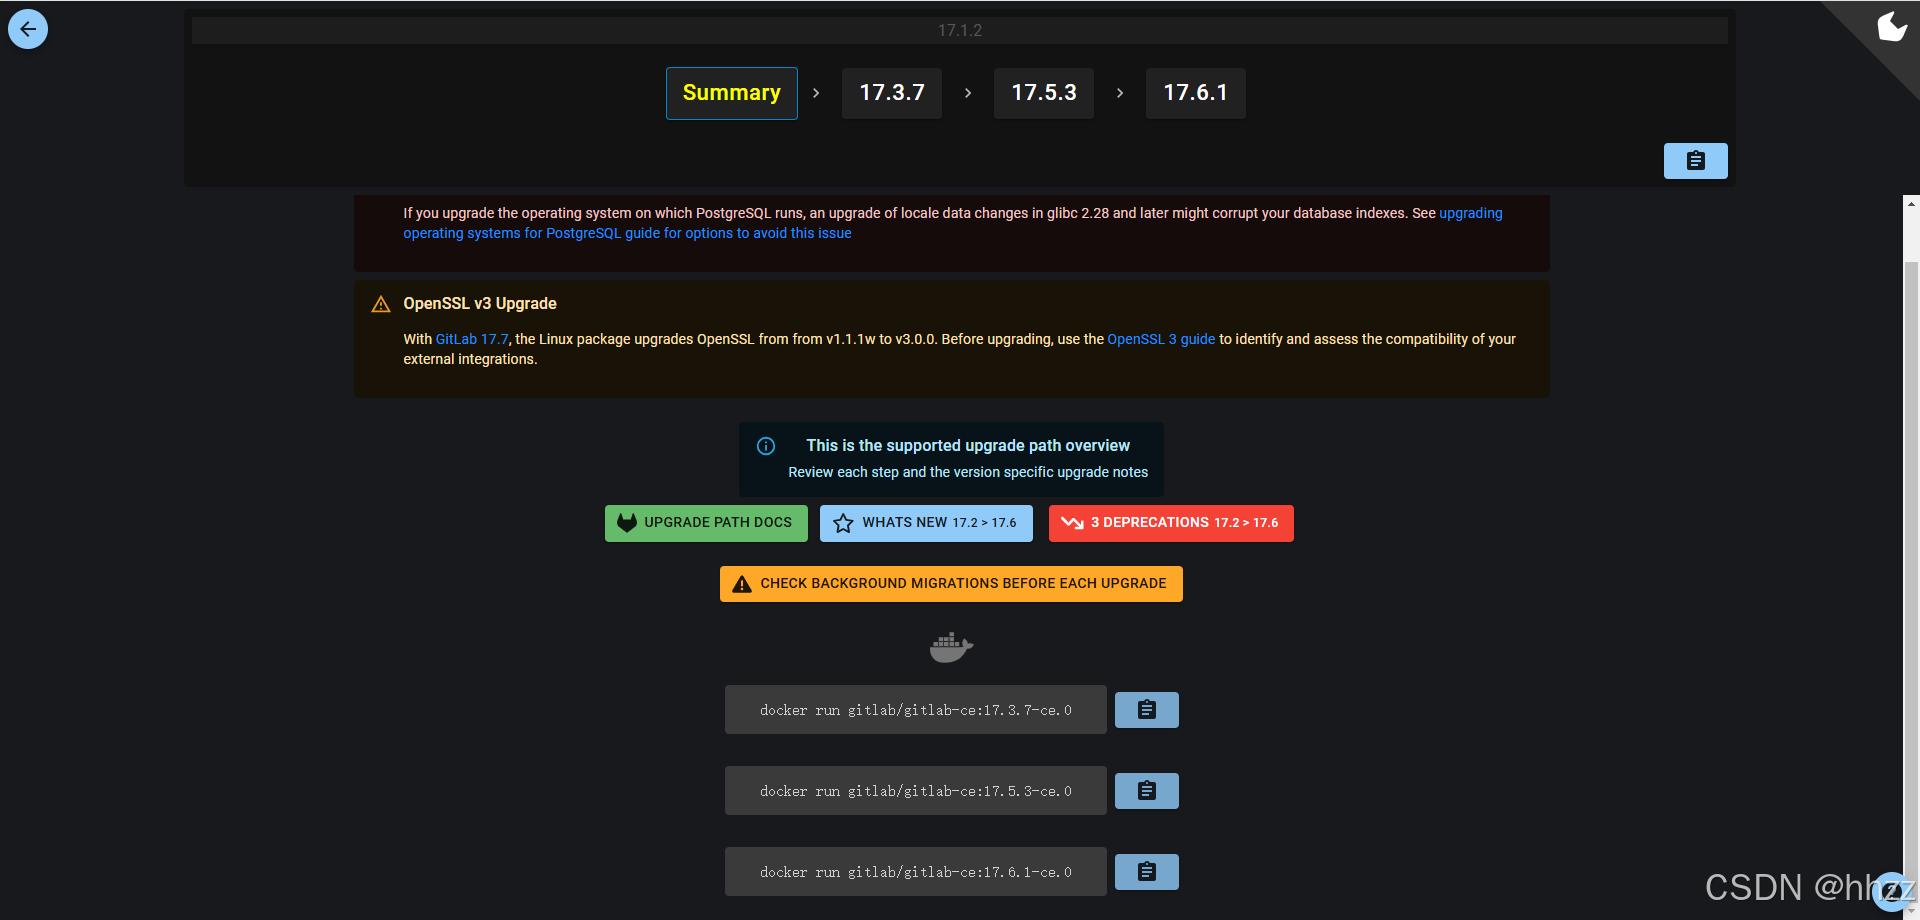Copy the 17.5.3-ce.0 docker command

pos(1147,791)
